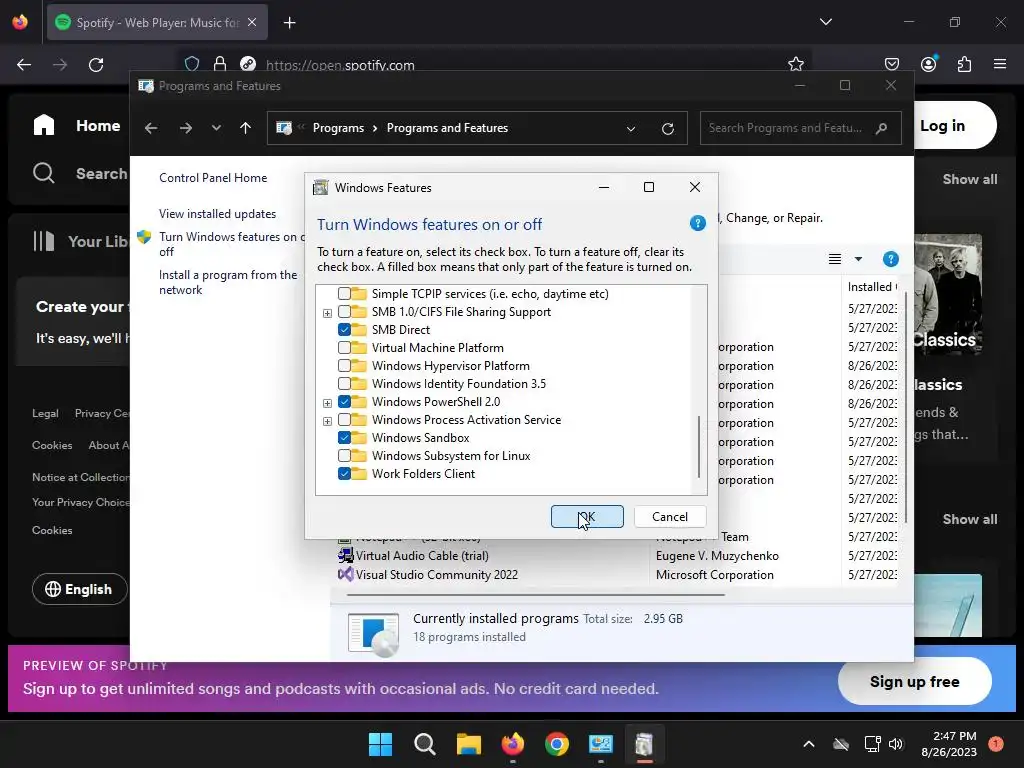Viewport: 1024px width, 768px height.
Task: Uncheck the SMB Direct checkbox
Action: 344,330
